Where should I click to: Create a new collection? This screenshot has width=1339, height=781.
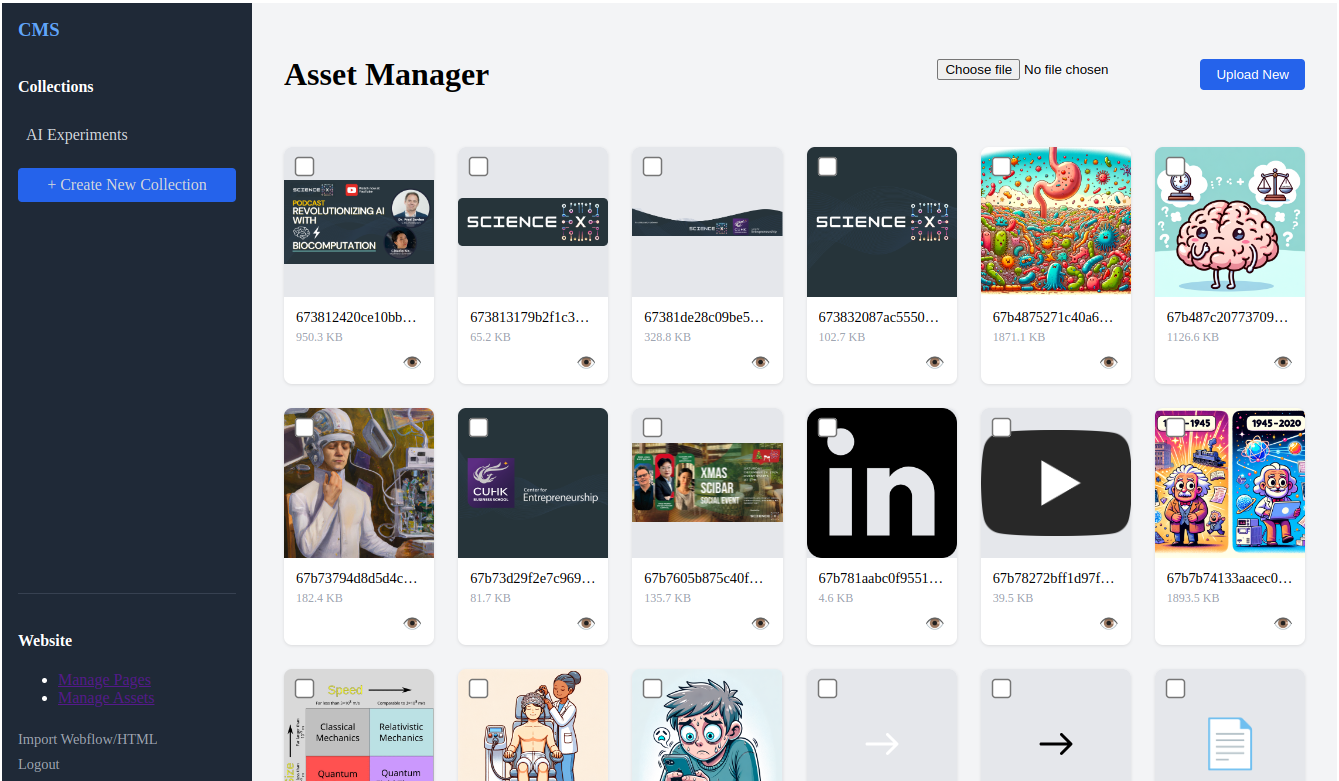tap(127, 185)
